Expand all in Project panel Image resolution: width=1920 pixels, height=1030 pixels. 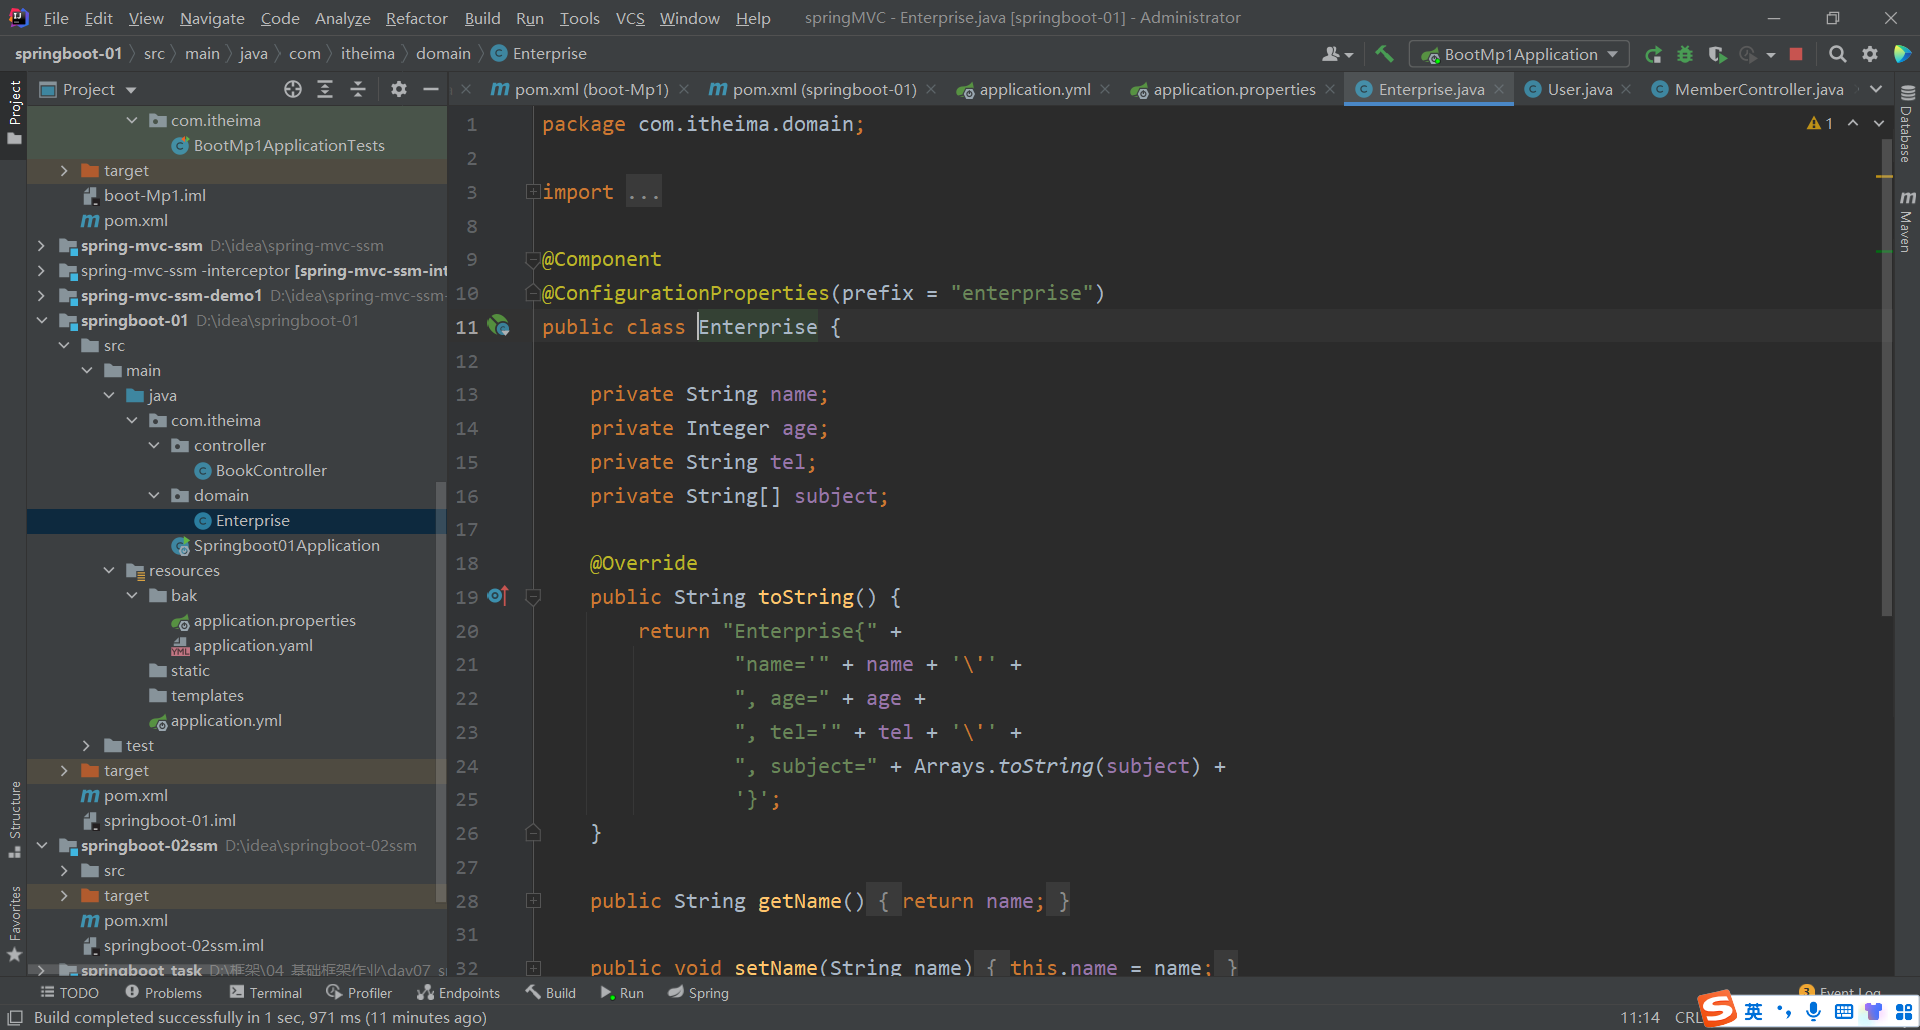pos(325,89)
